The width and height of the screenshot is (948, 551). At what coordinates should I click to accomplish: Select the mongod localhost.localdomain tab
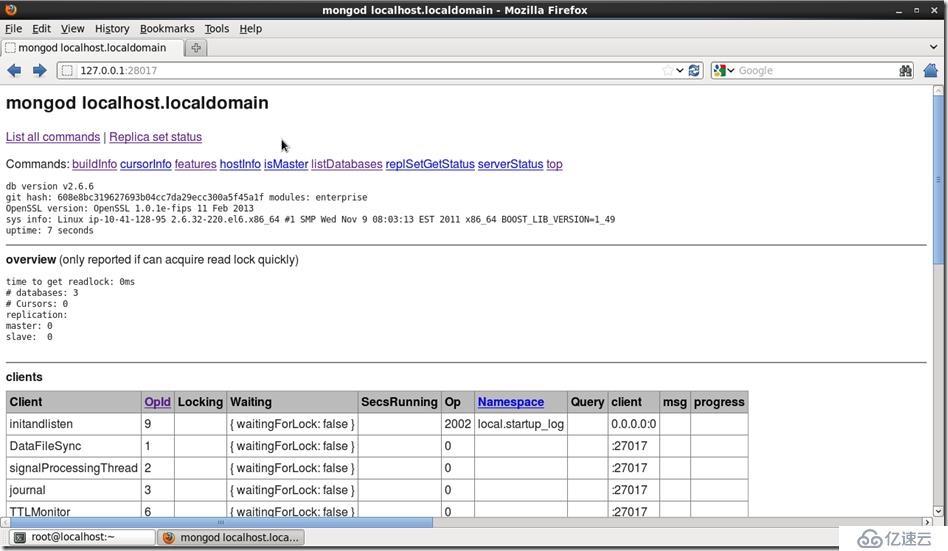[92, 48]
